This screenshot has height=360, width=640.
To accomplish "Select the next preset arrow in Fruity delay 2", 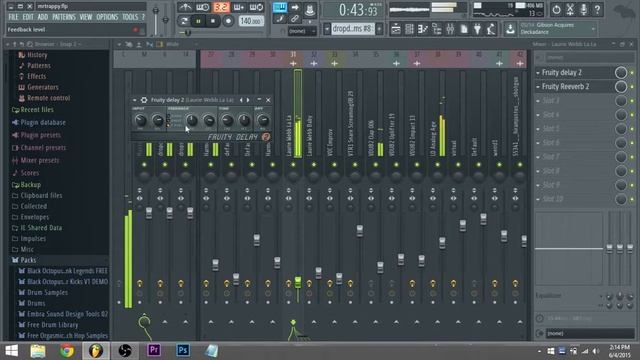I will 248,100.
